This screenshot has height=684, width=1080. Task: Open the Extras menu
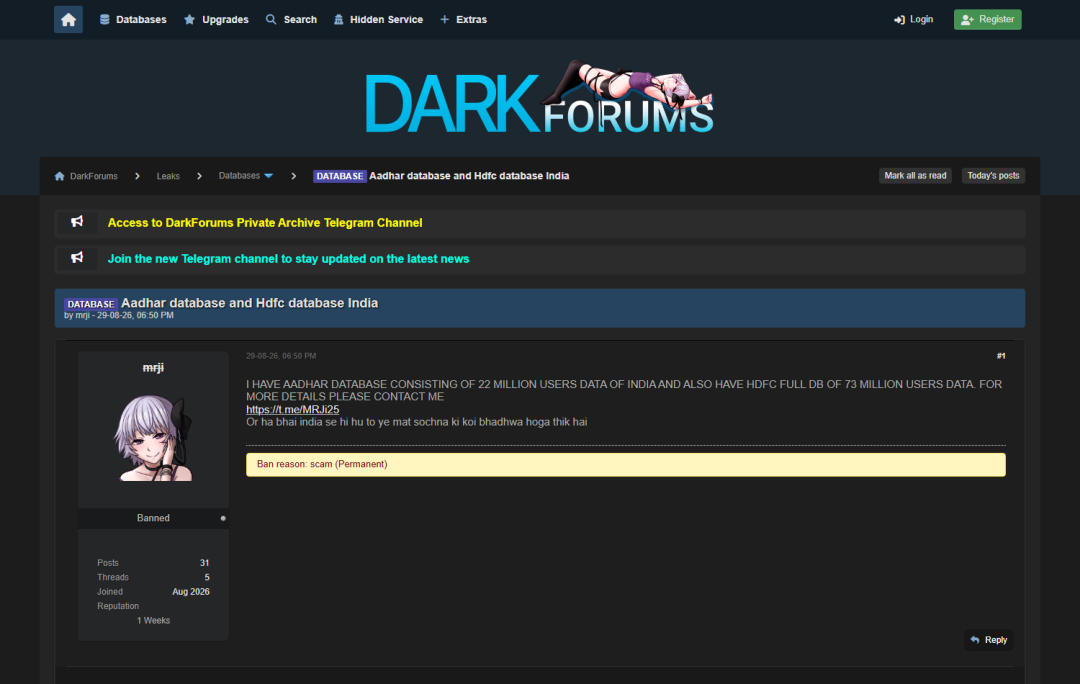[464, 19]
